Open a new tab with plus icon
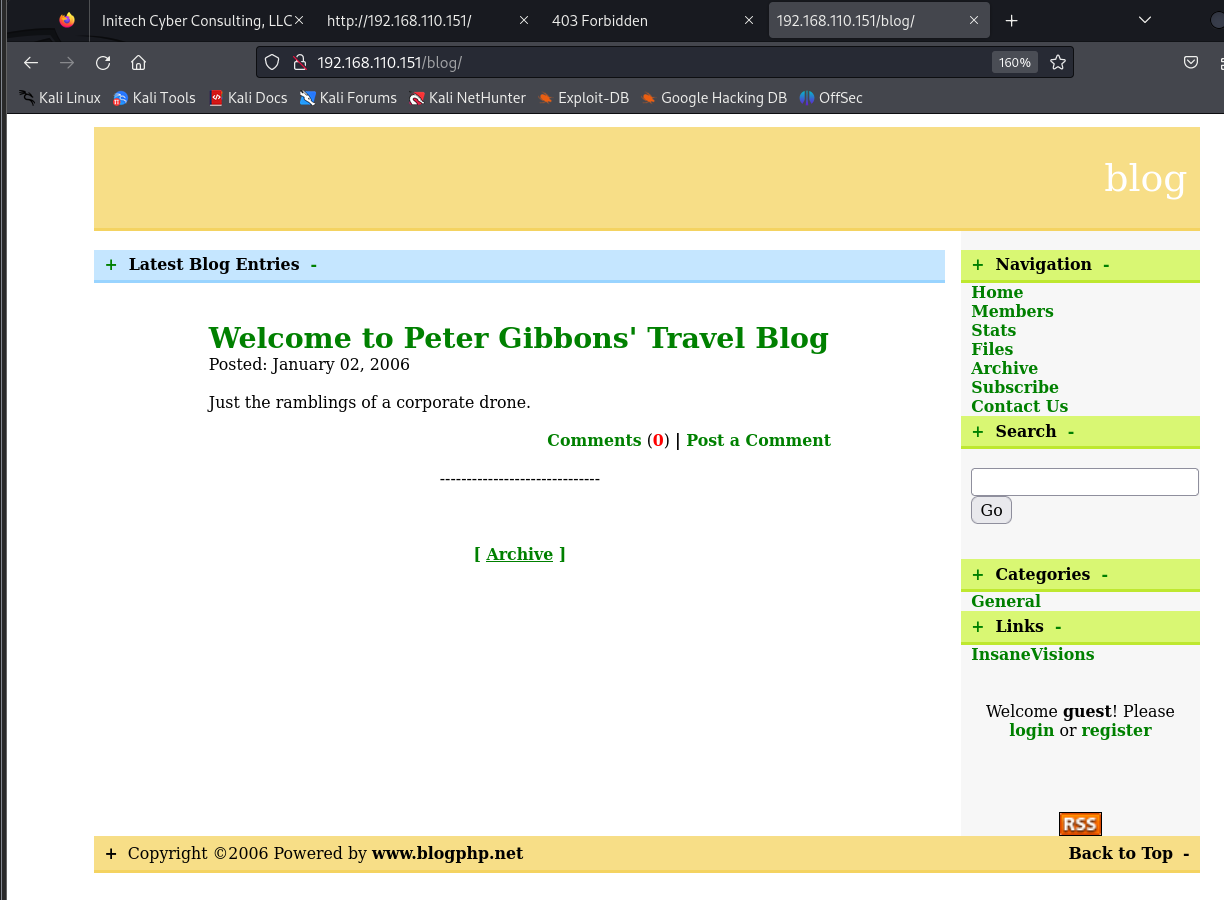 coord(1011,20)
